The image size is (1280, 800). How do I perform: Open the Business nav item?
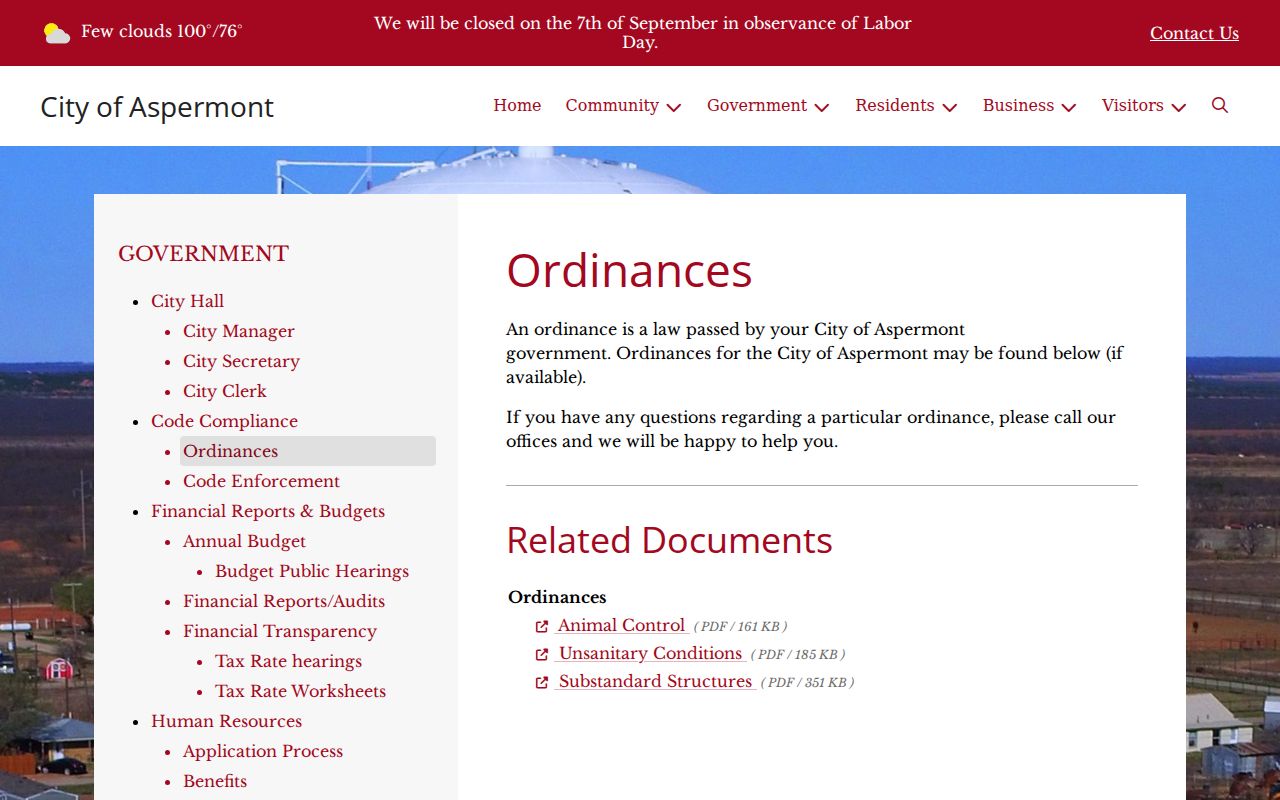(x=1018, y=105)
